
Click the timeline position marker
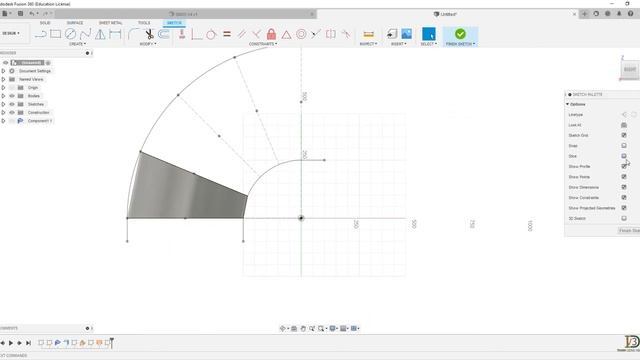click(x=111, y=342)
